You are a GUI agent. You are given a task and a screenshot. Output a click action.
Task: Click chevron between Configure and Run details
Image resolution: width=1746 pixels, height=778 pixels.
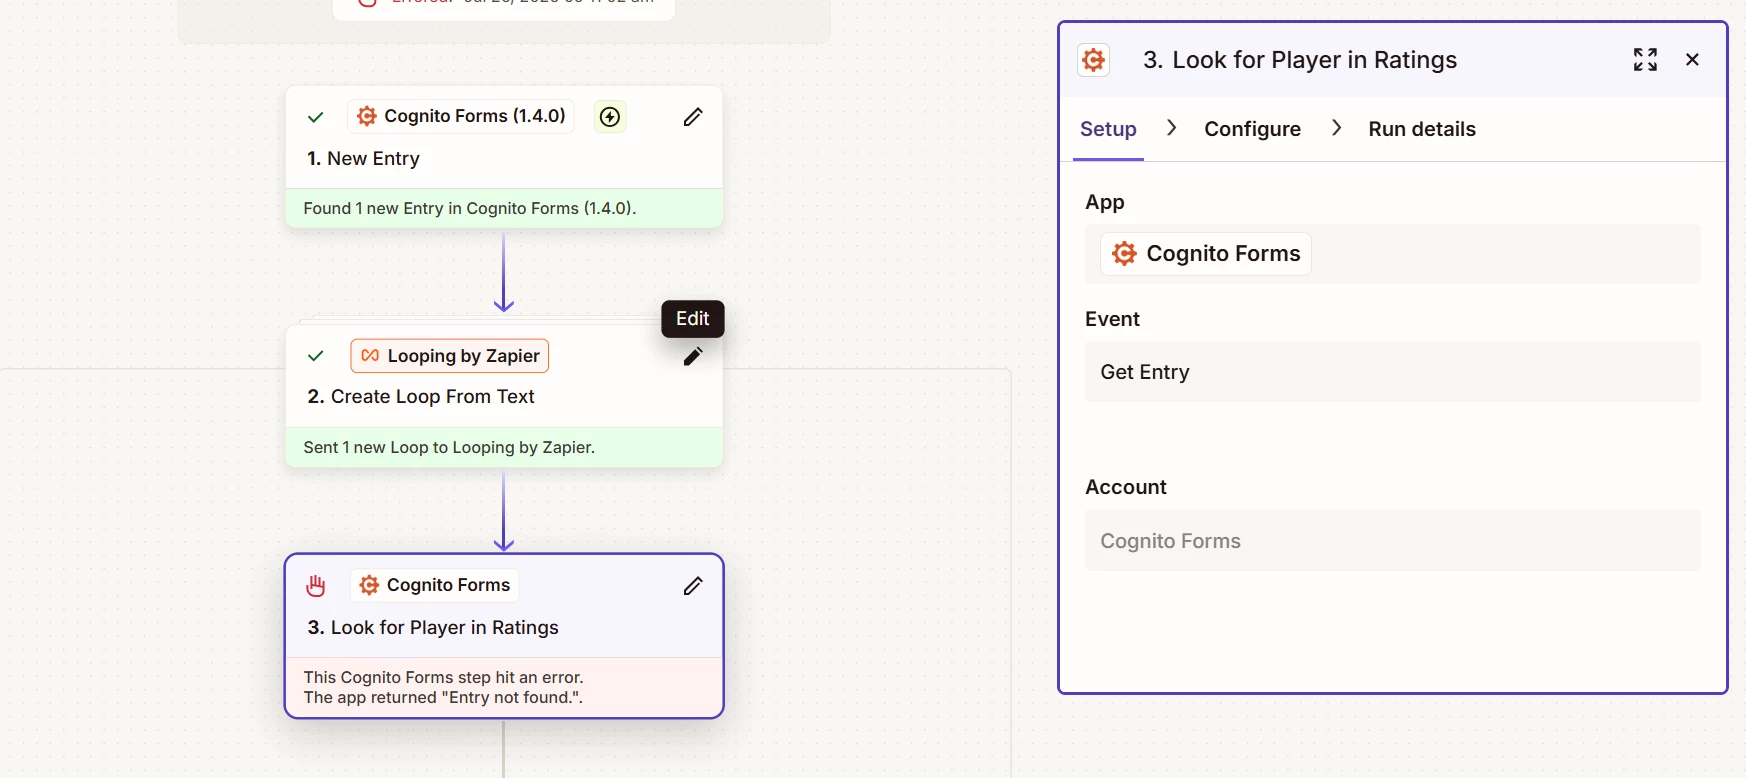tap(1336, 128)
